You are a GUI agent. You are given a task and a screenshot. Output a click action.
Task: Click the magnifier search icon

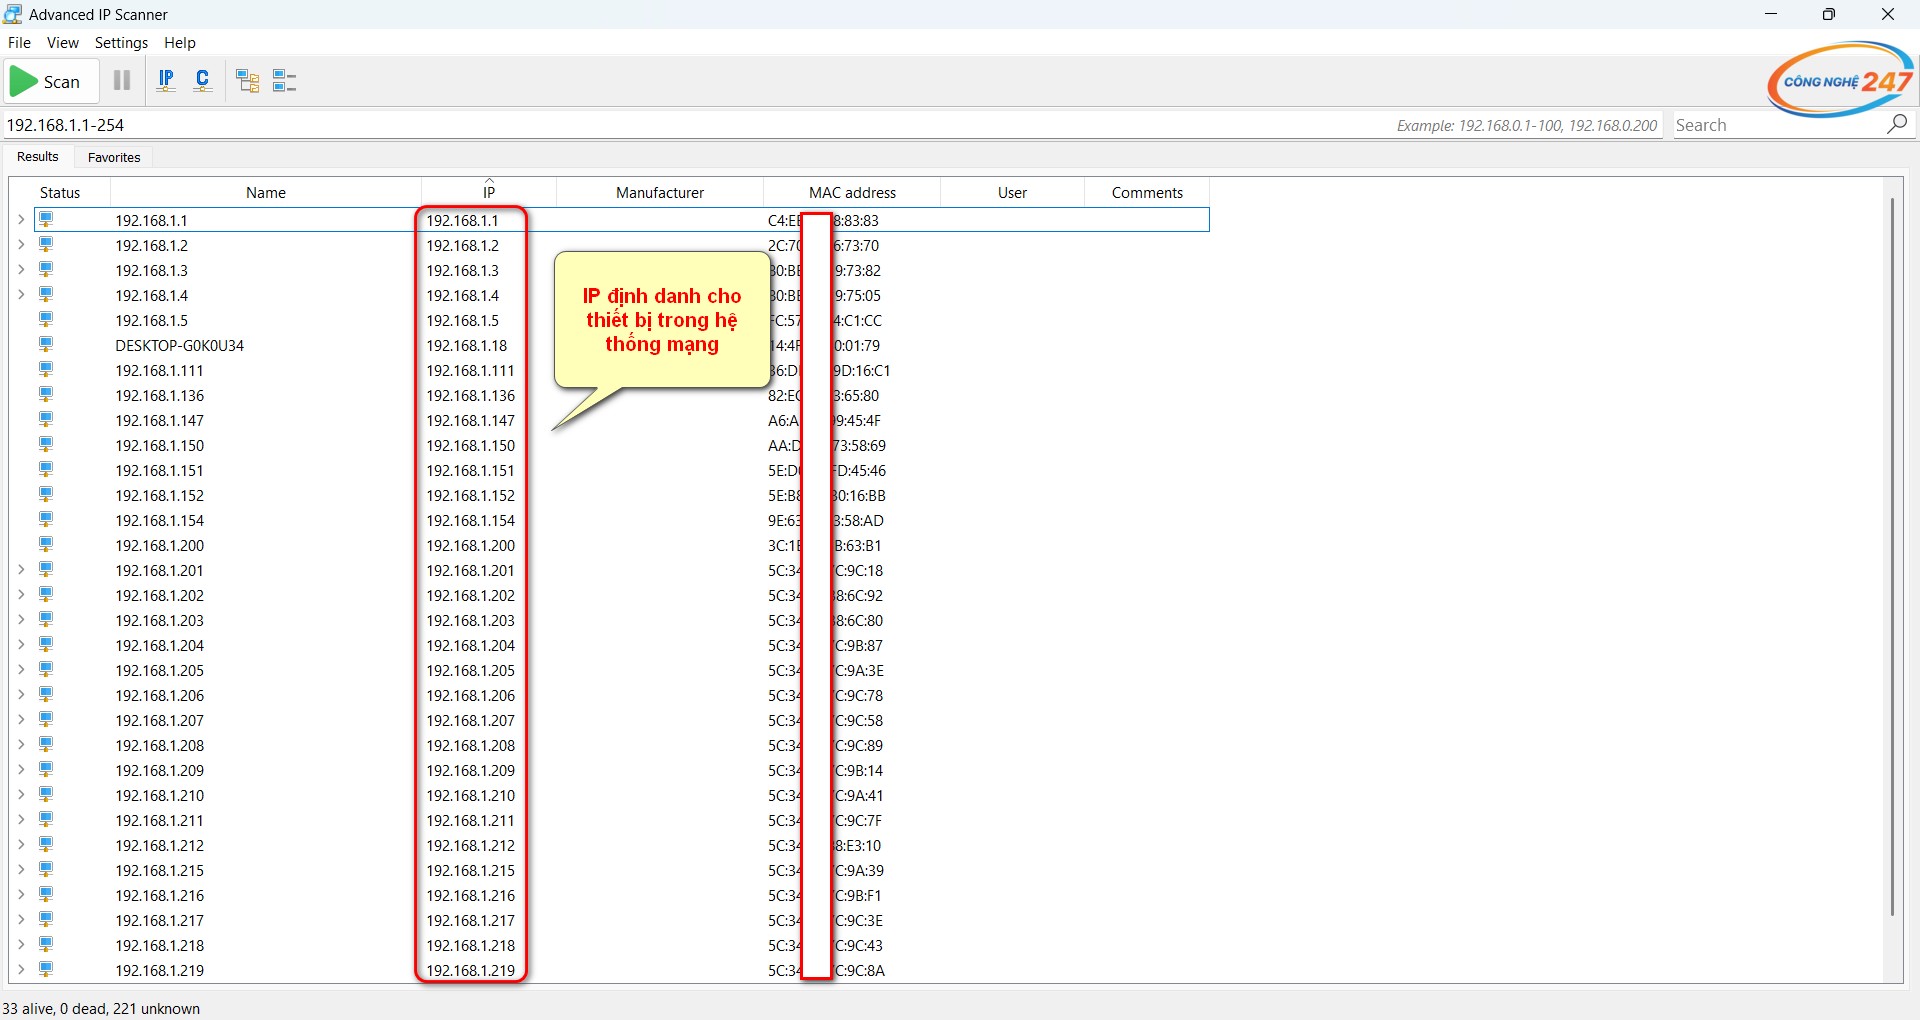(1897, 124)
